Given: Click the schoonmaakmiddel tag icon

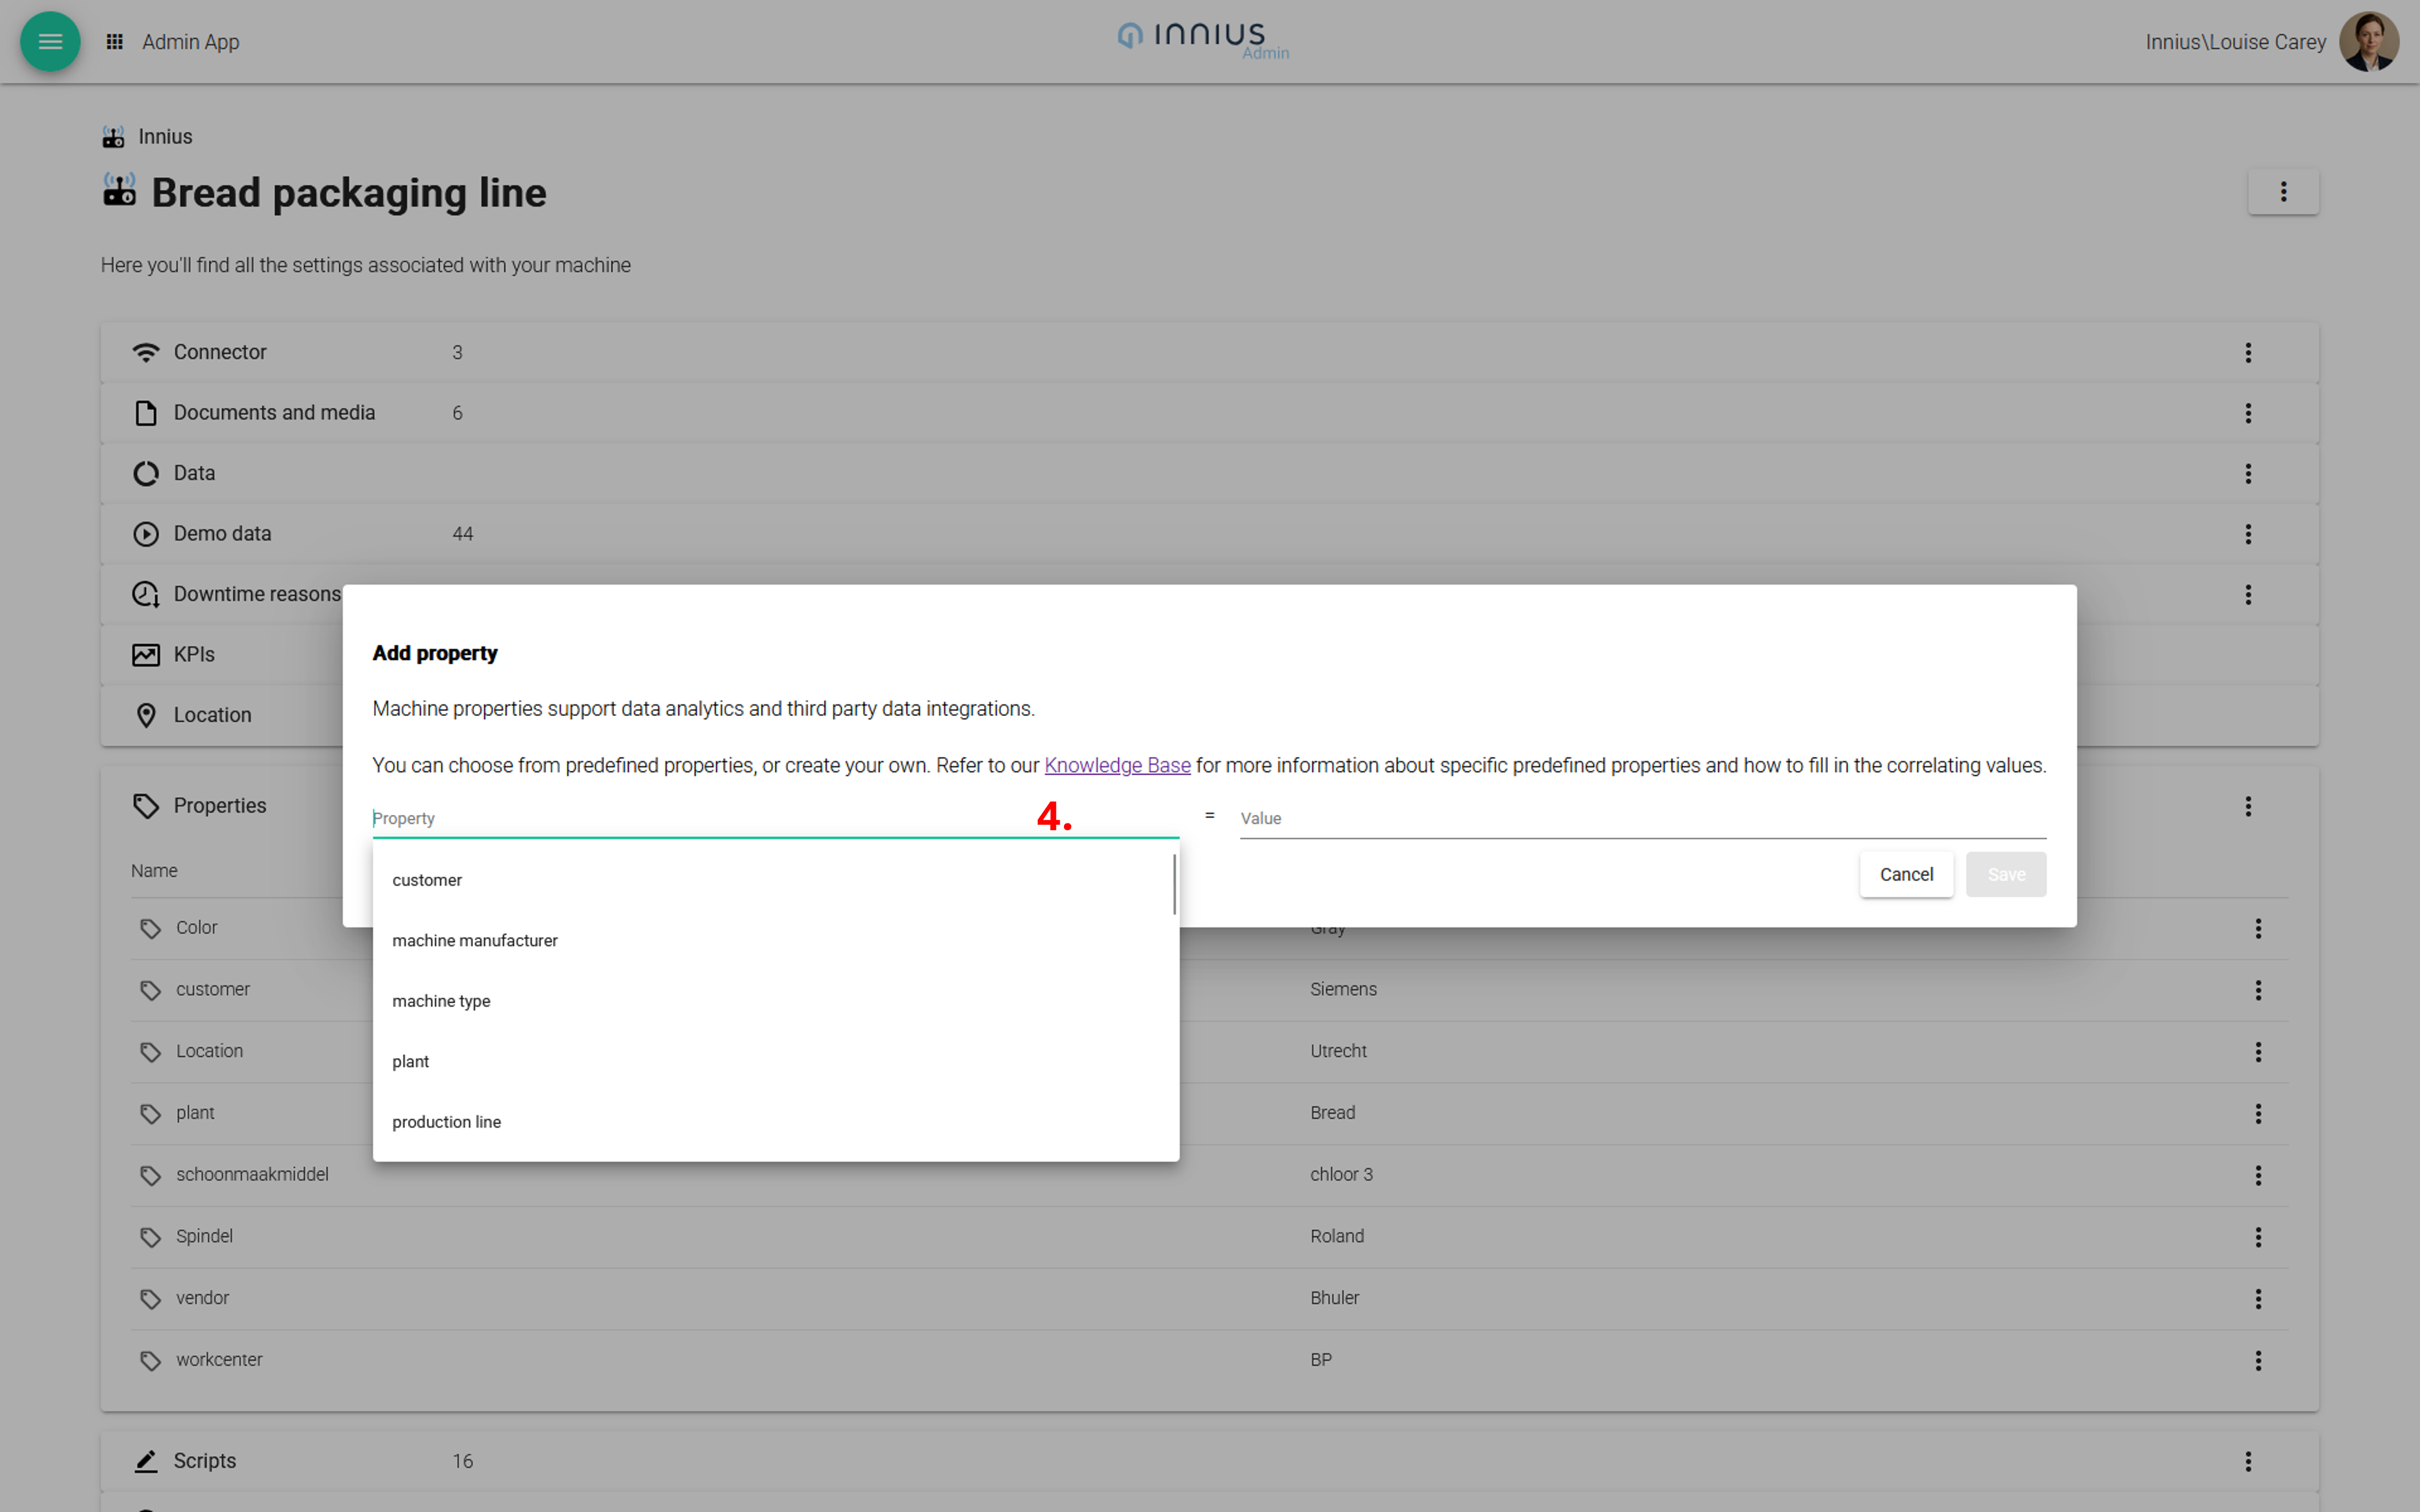Looking at the screenshot, I should coord(150,1176).
